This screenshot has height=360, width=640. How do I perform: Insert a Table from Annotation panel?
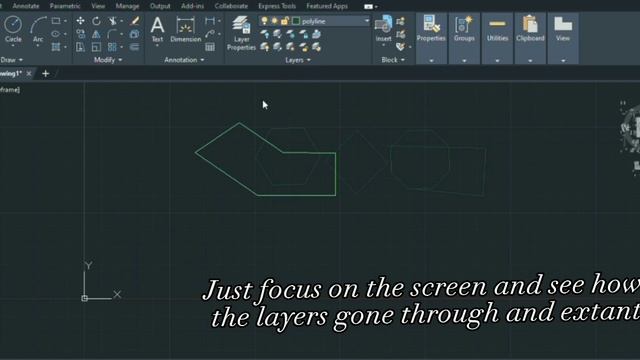(x=210, y=47)
